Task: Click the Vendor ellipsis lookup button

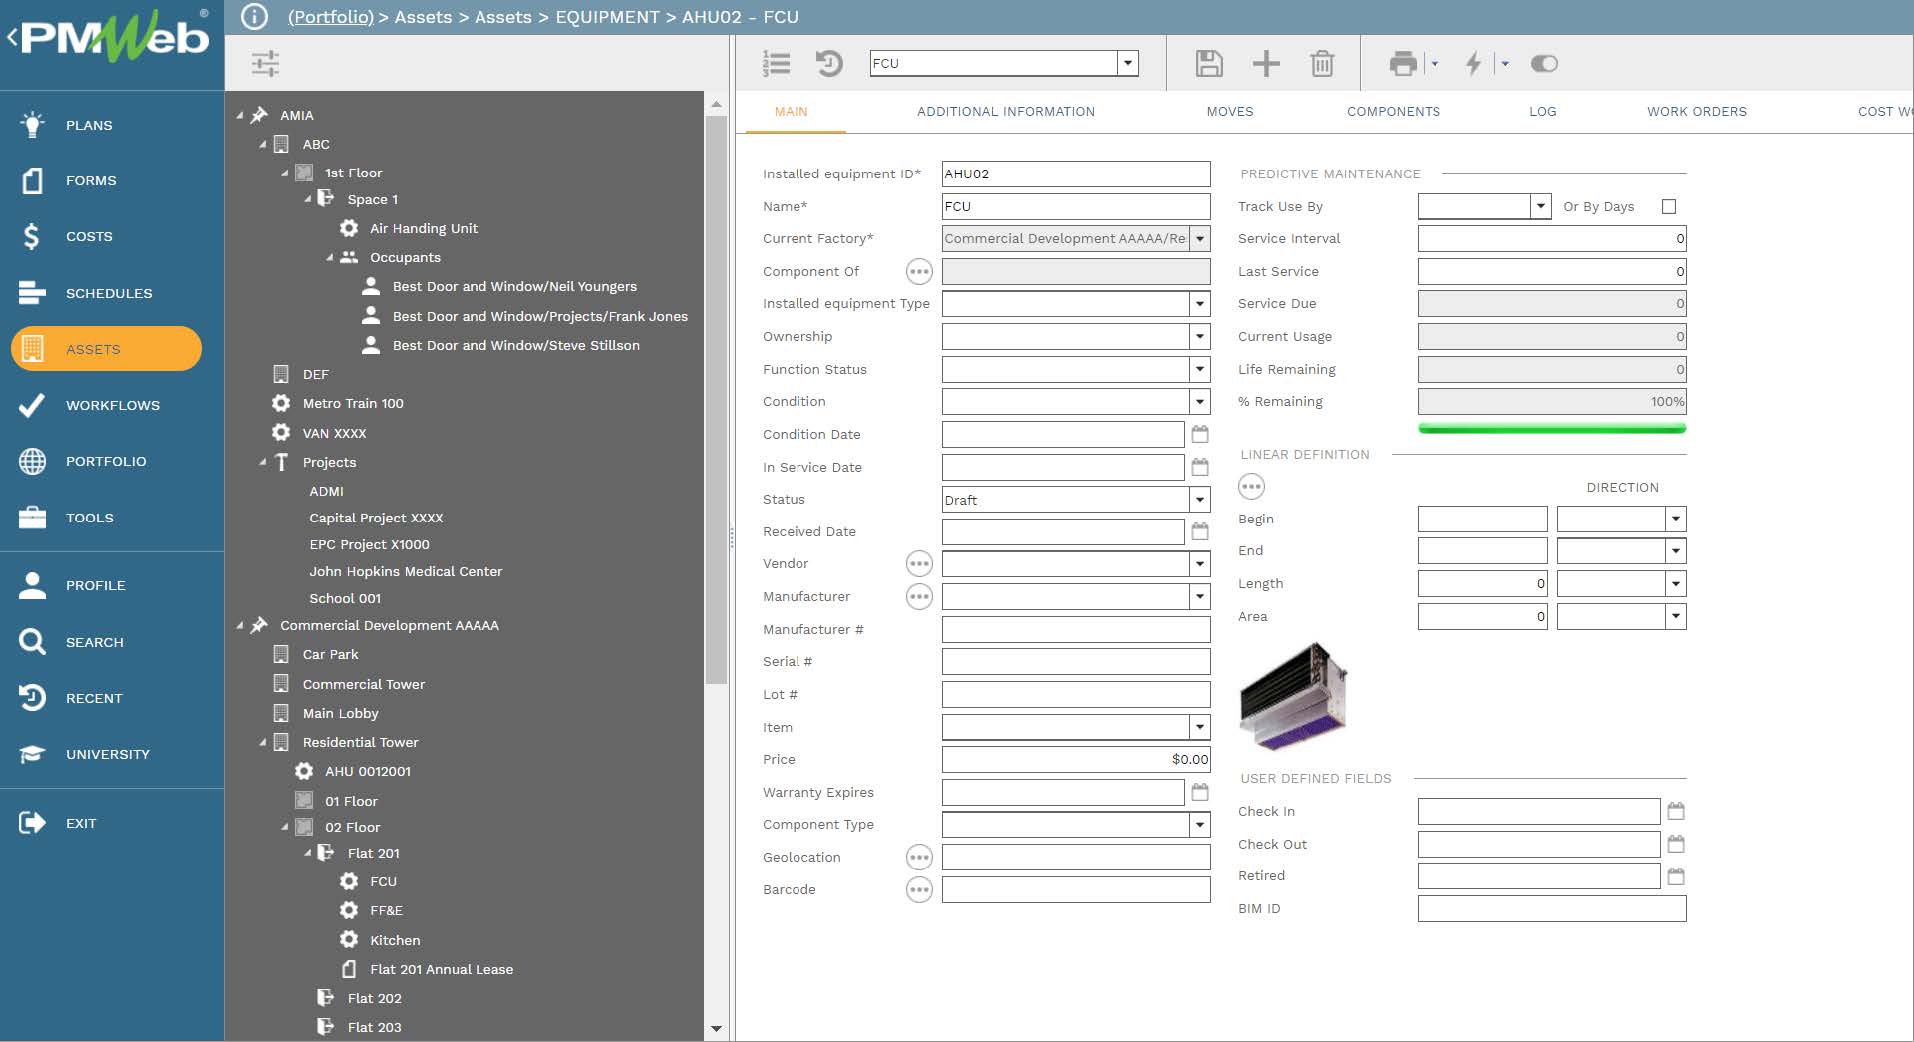Action: tap(919, 564)
